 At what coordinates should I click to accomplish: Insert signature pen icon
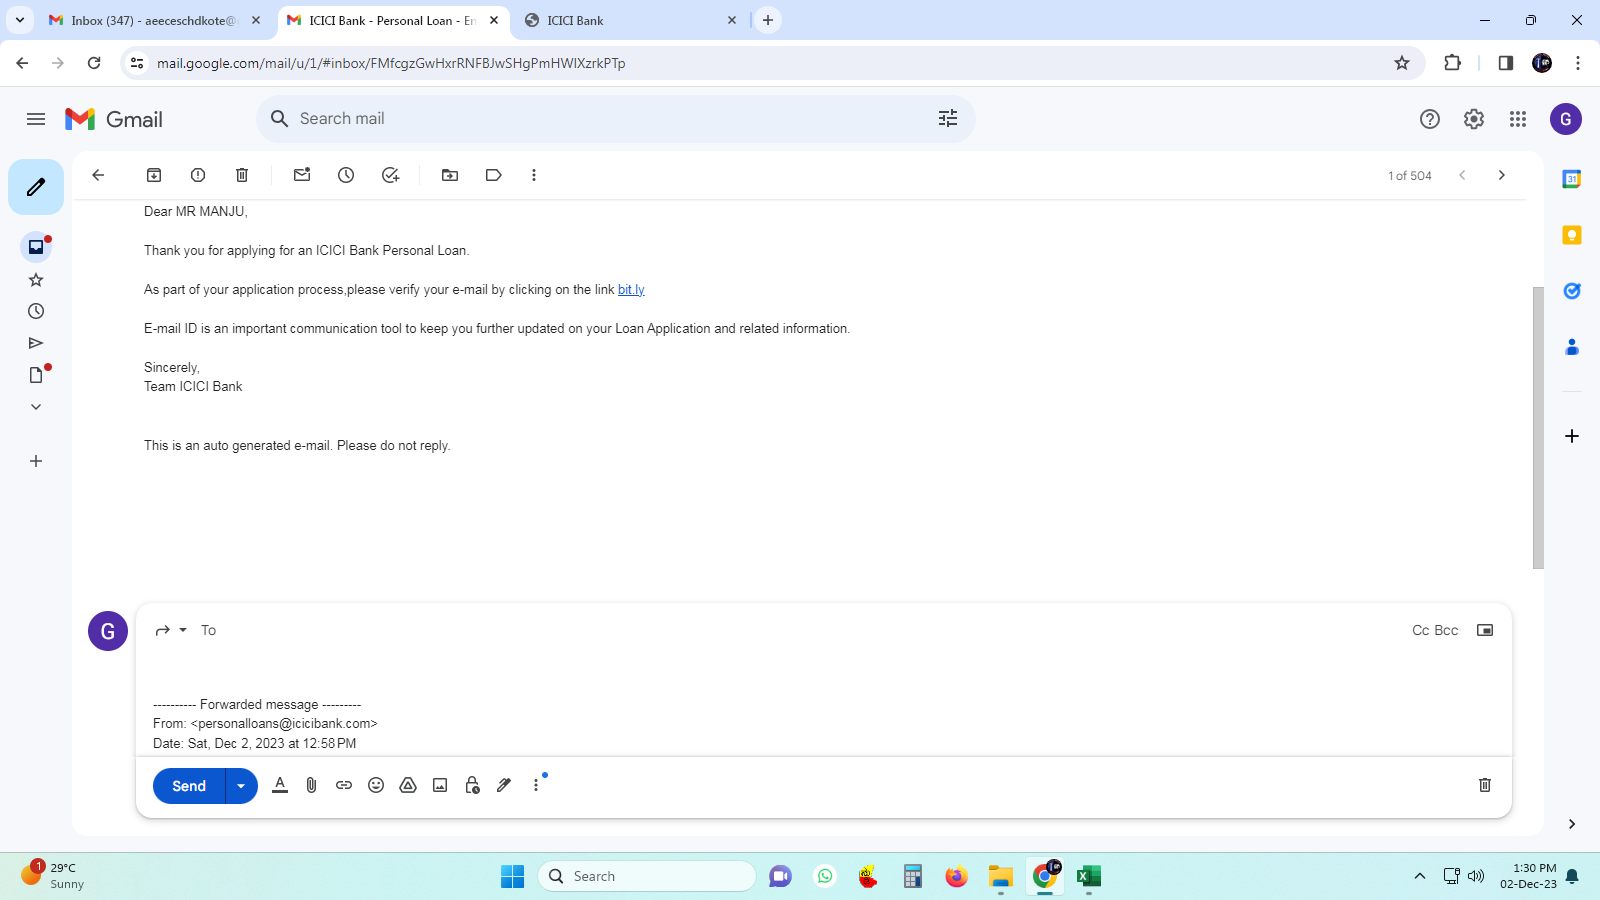[x=504, y=785]
